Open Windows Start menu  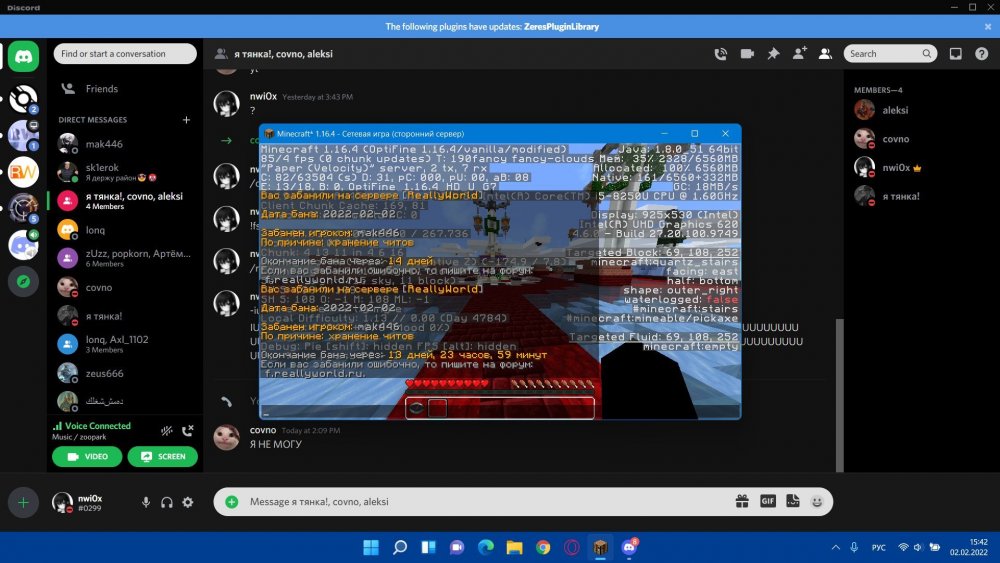(371, 547)
